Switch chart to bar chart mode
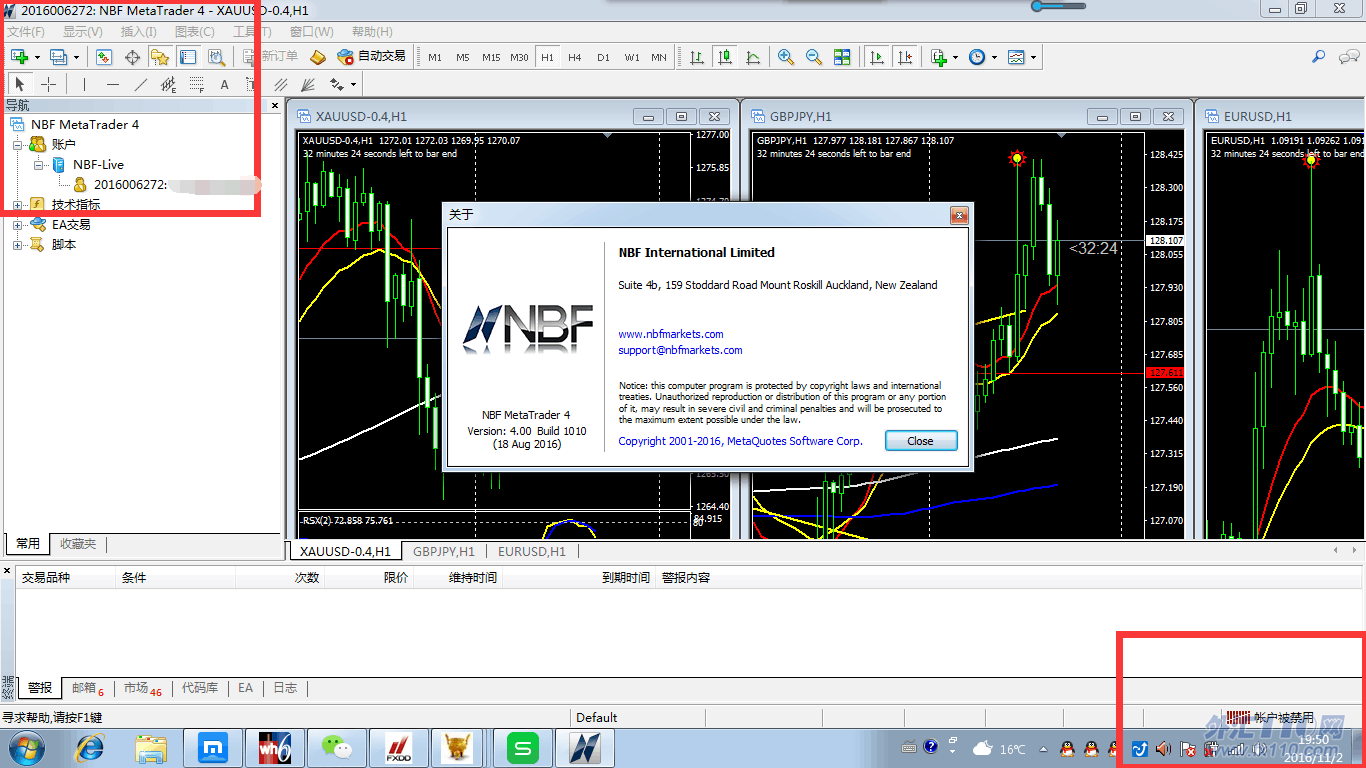 click(697, 57)
